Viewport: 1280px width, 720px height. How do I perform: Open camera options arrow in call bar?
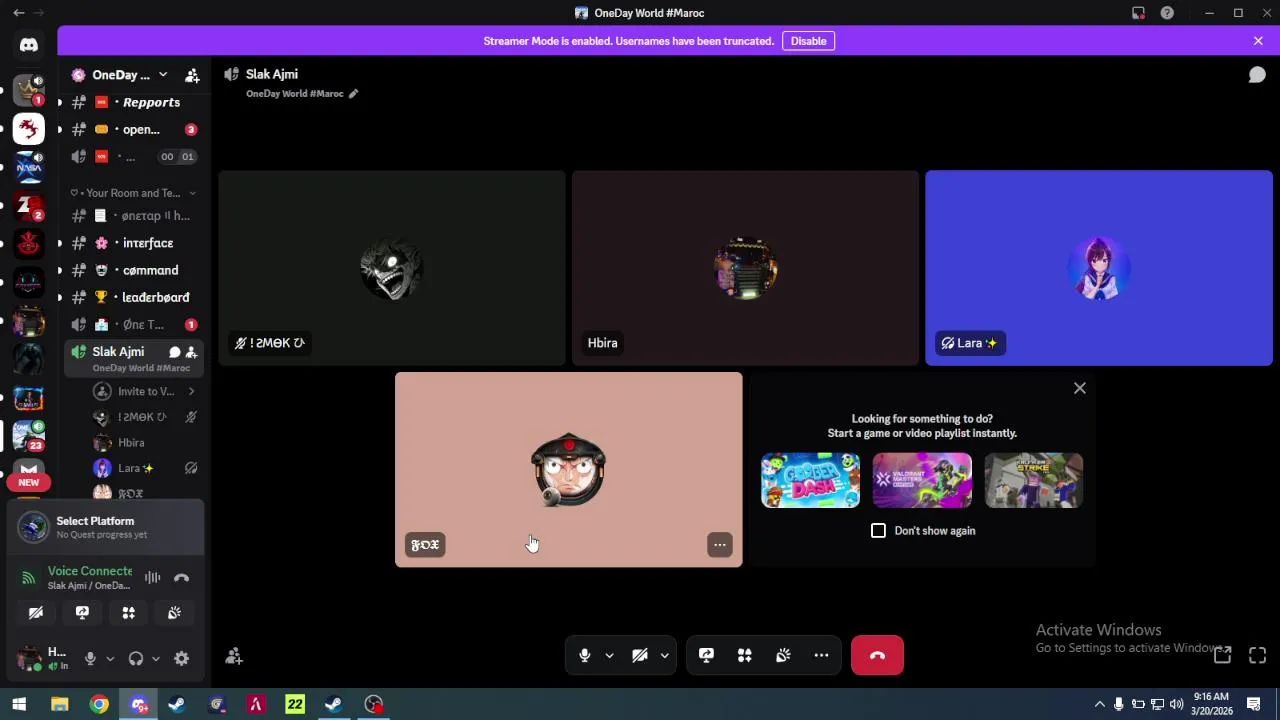click(664, 656)
